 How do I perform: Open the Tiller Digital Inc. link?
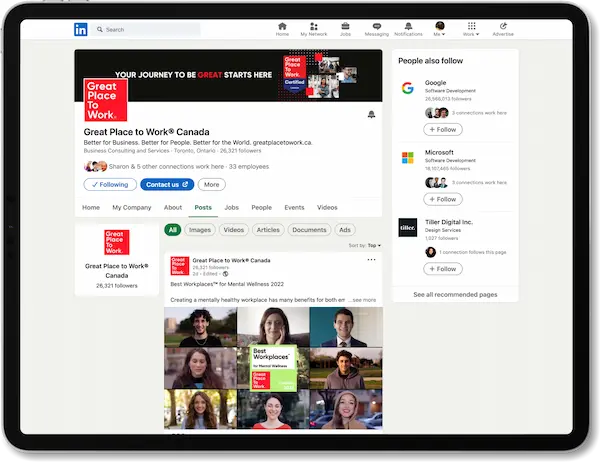coord(449,222)
